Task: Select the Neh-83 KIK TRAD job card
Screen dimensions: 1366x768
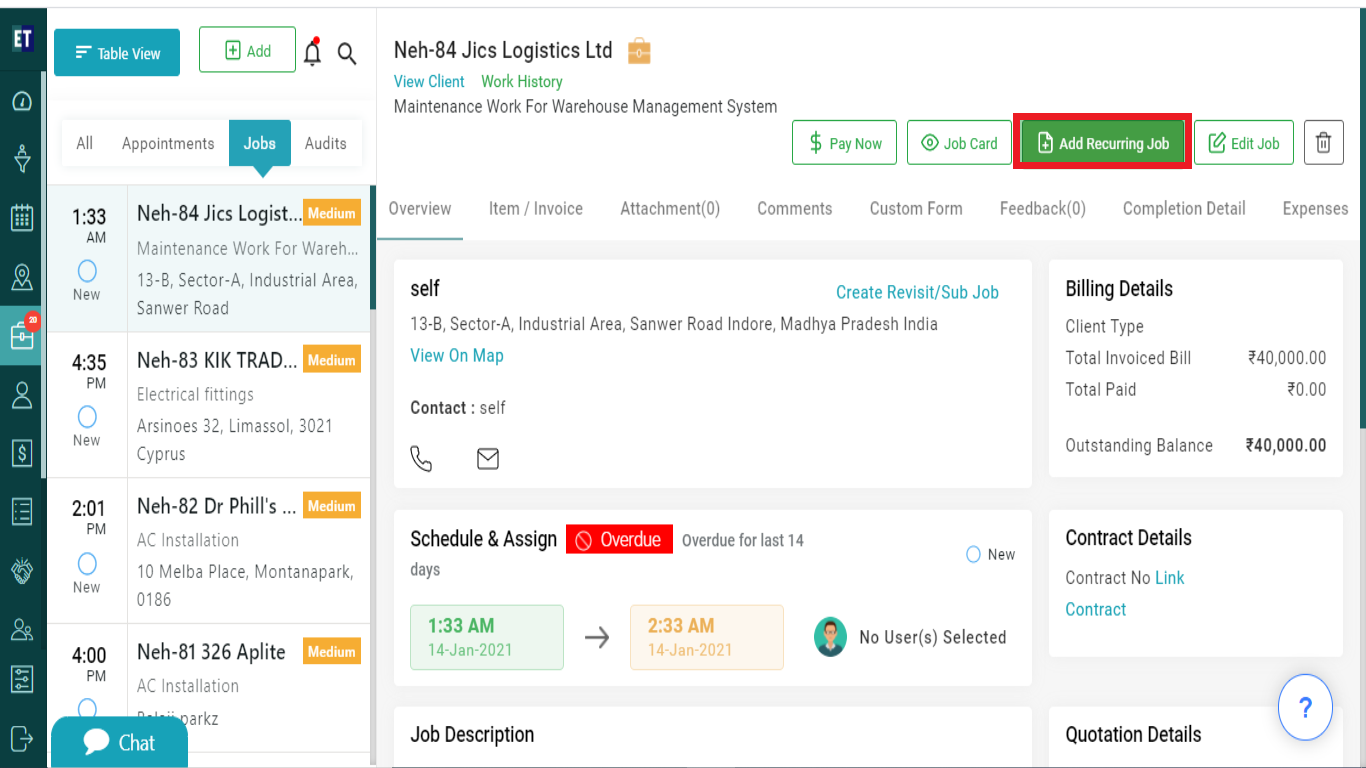Action: point(209,405)
